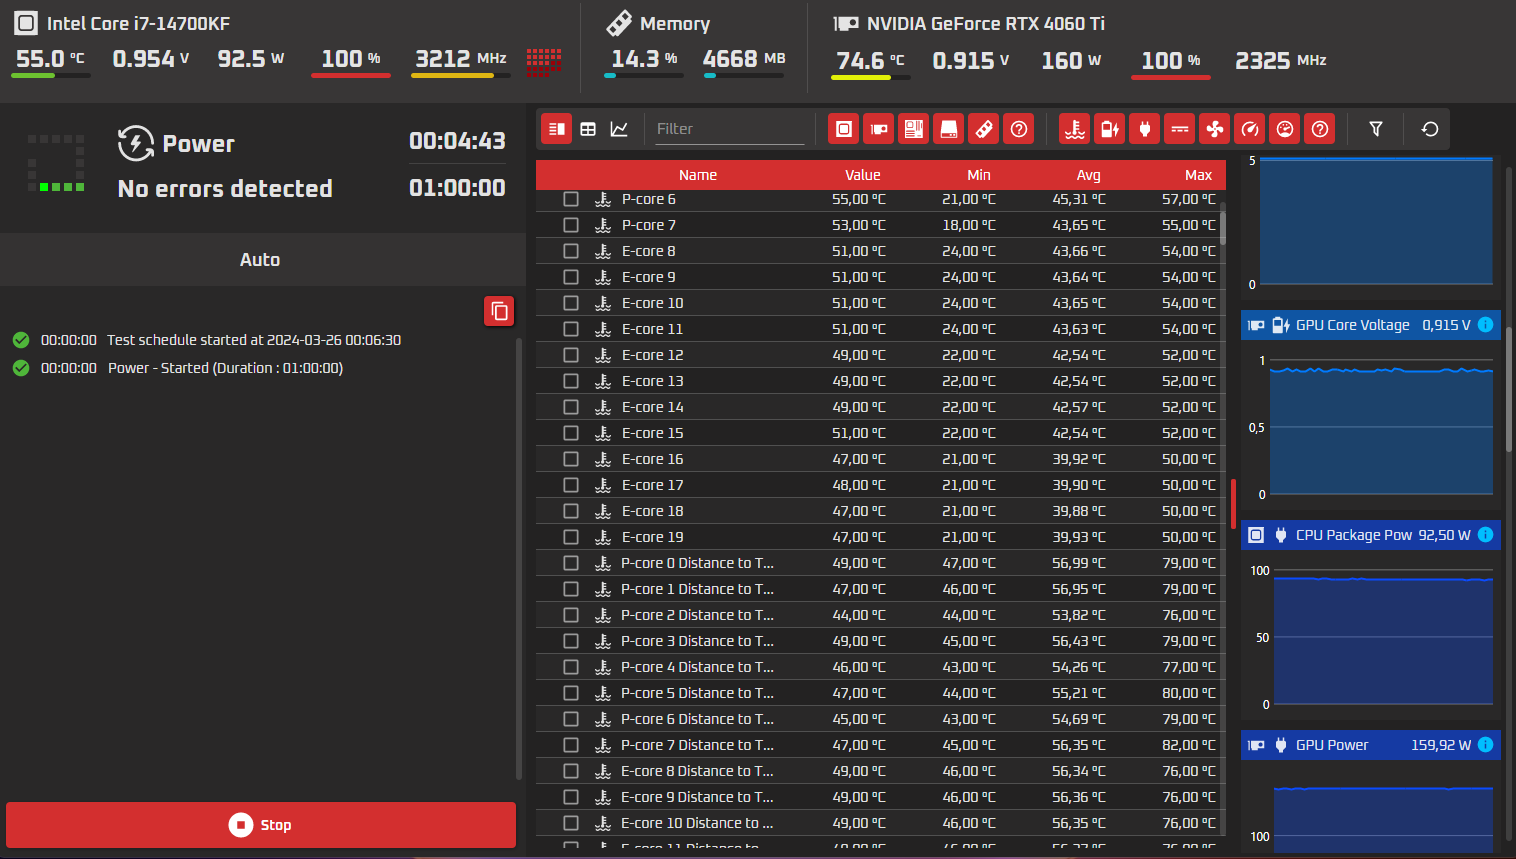Screen dimensions: 1516x859
Task: Reset sensor statistics with the circular arrow
Action: [x=1430, y=129]
